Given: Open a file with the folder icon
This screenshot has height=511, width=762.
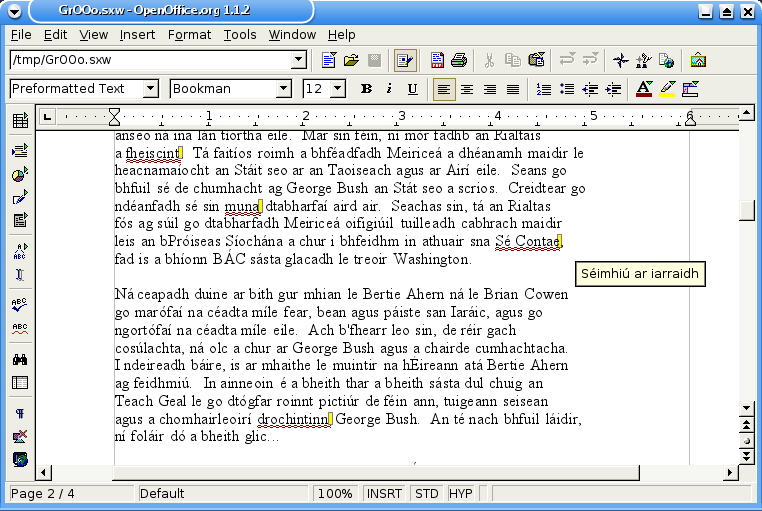Looking at the screenshot, I should click(x=351, y=60).
